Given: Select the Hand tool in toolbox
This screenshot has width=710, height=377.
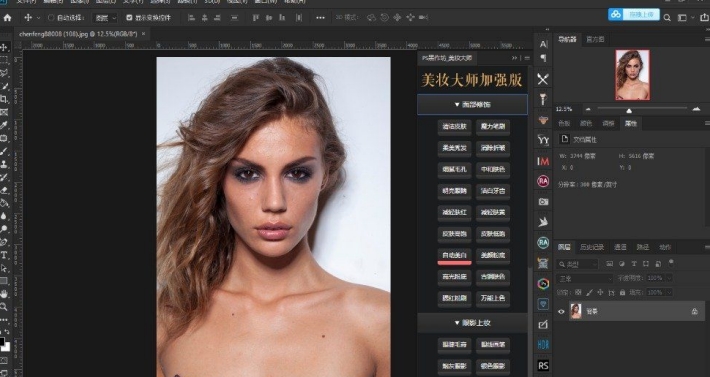Looking at the screenshot, I should 4,294.
